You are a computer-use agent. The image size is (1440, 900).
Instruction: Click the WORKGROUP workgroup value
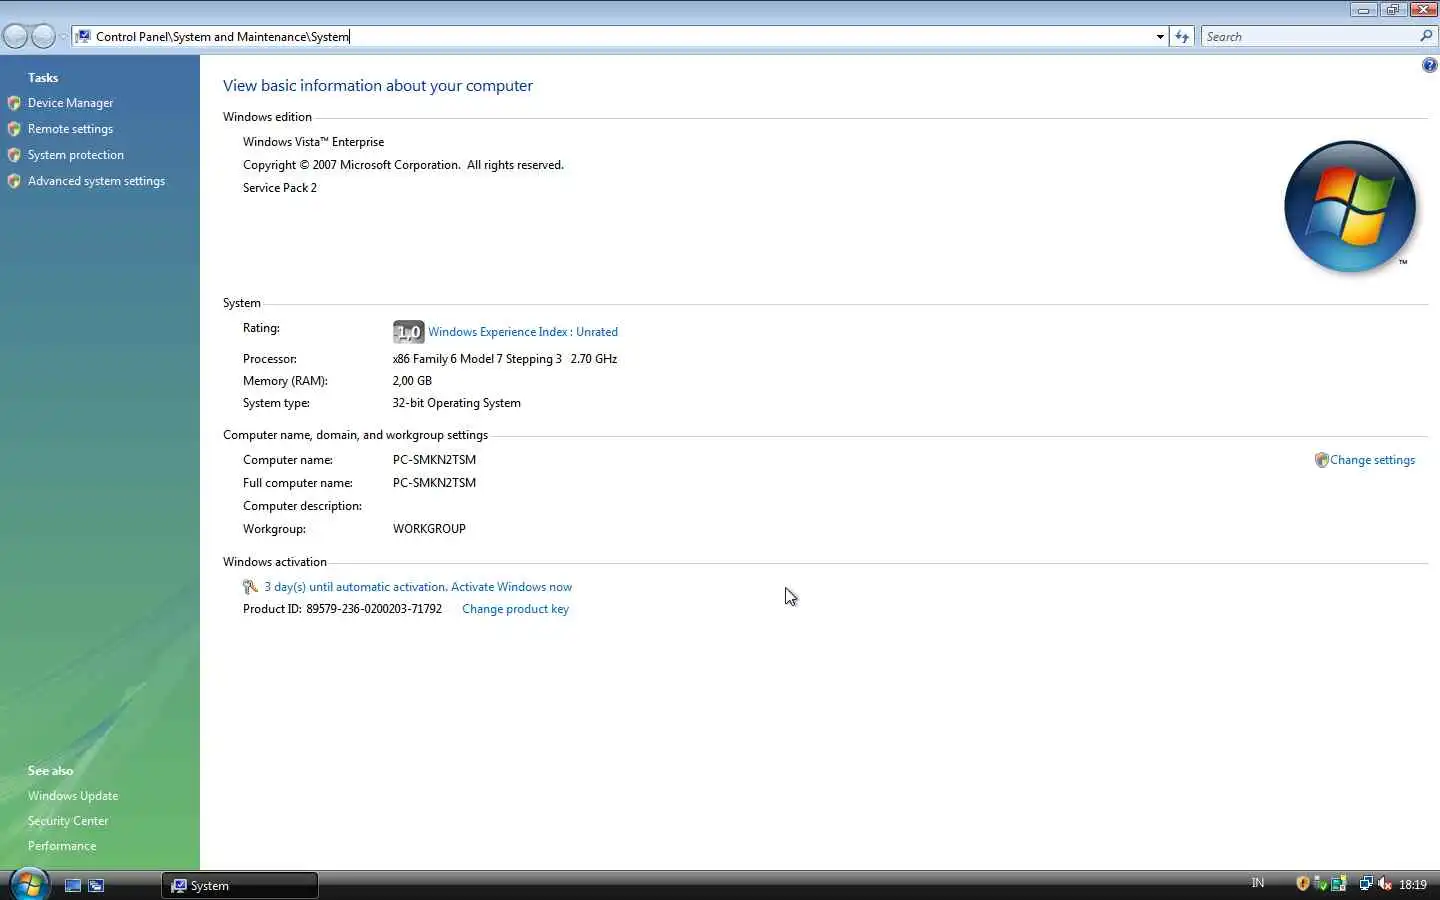click(x=429, y=529)
